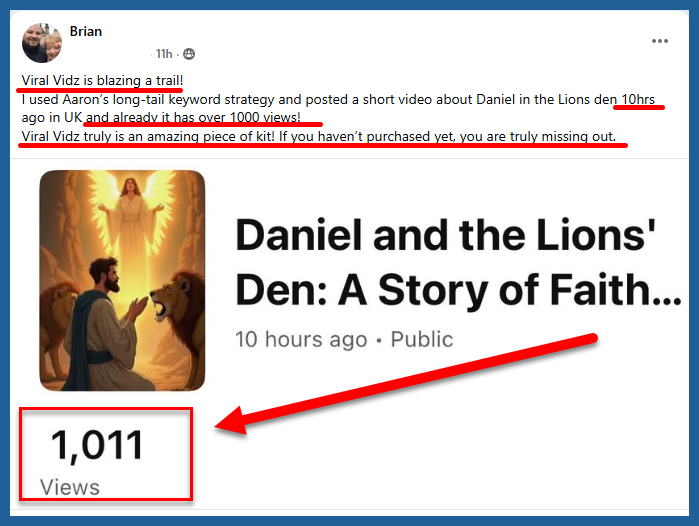
Task: Open Brian's profile name link
Action: pos(86,31)
